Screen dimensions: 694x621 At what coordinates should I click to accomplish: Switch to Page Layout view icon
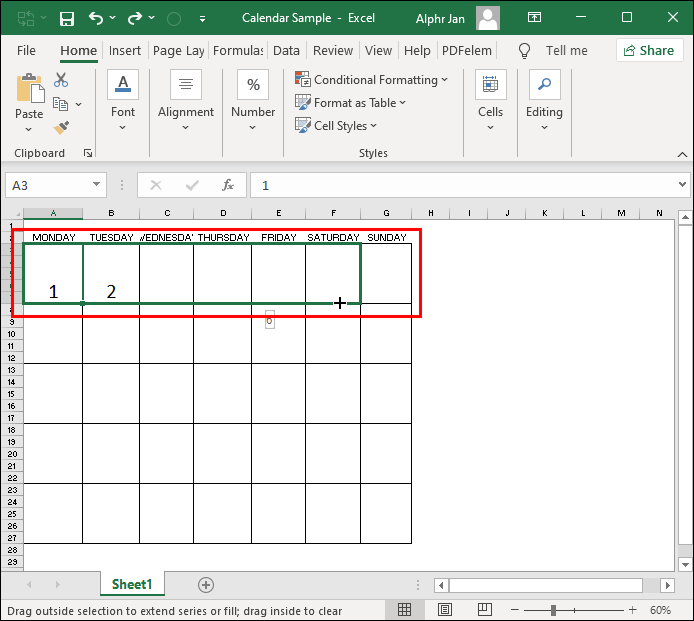click(x=445, y=610)
